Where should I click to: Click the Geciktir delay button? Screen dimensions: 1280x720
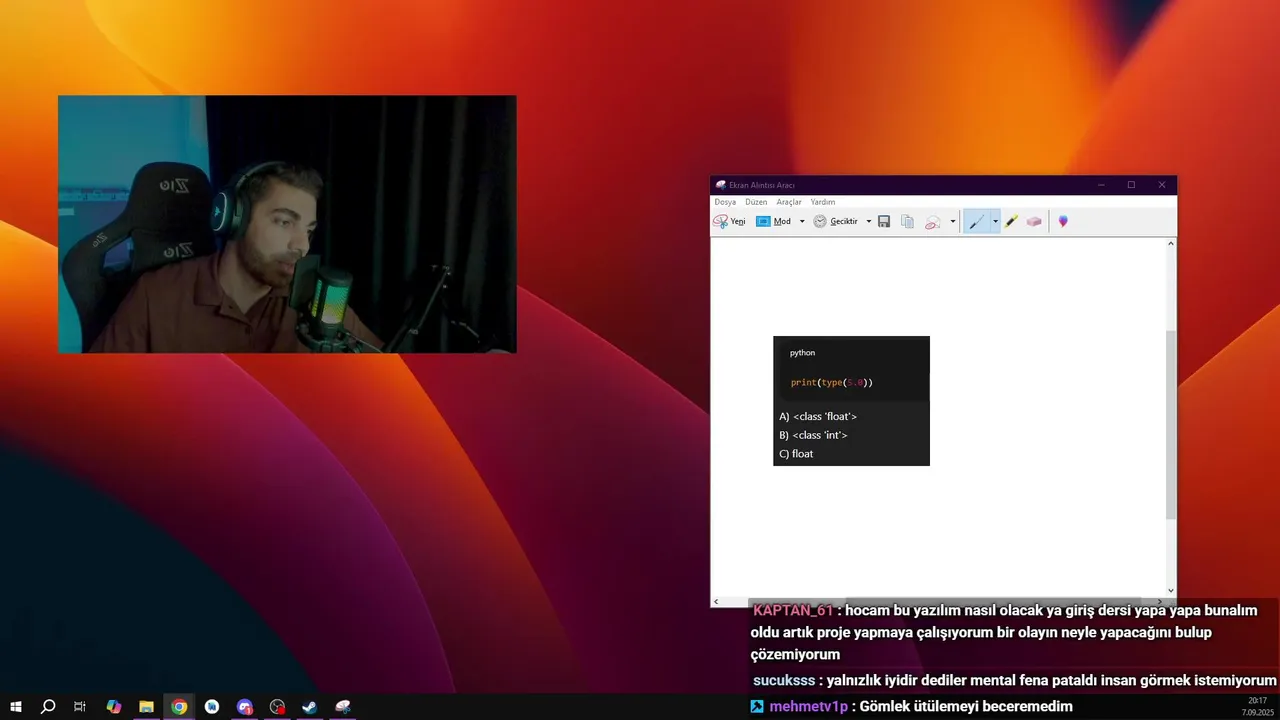tap(836, 221)
